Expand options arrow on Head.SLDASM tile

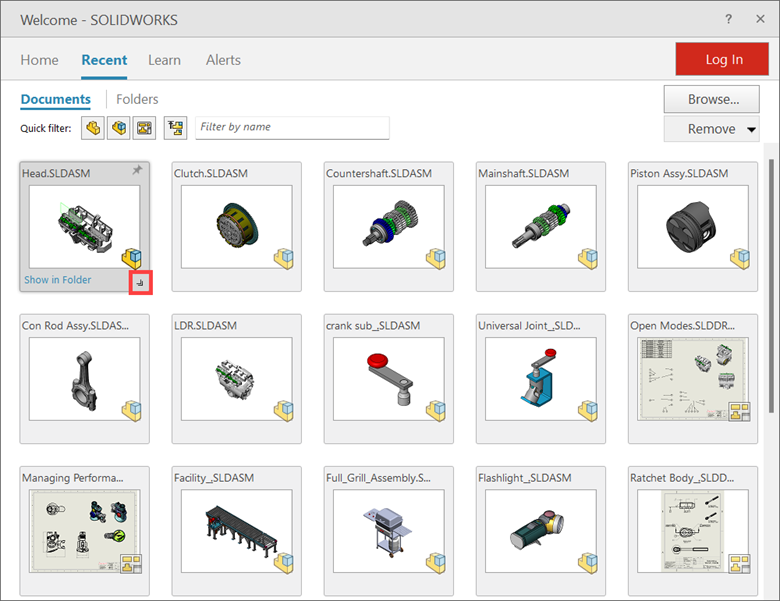[140, 283]
